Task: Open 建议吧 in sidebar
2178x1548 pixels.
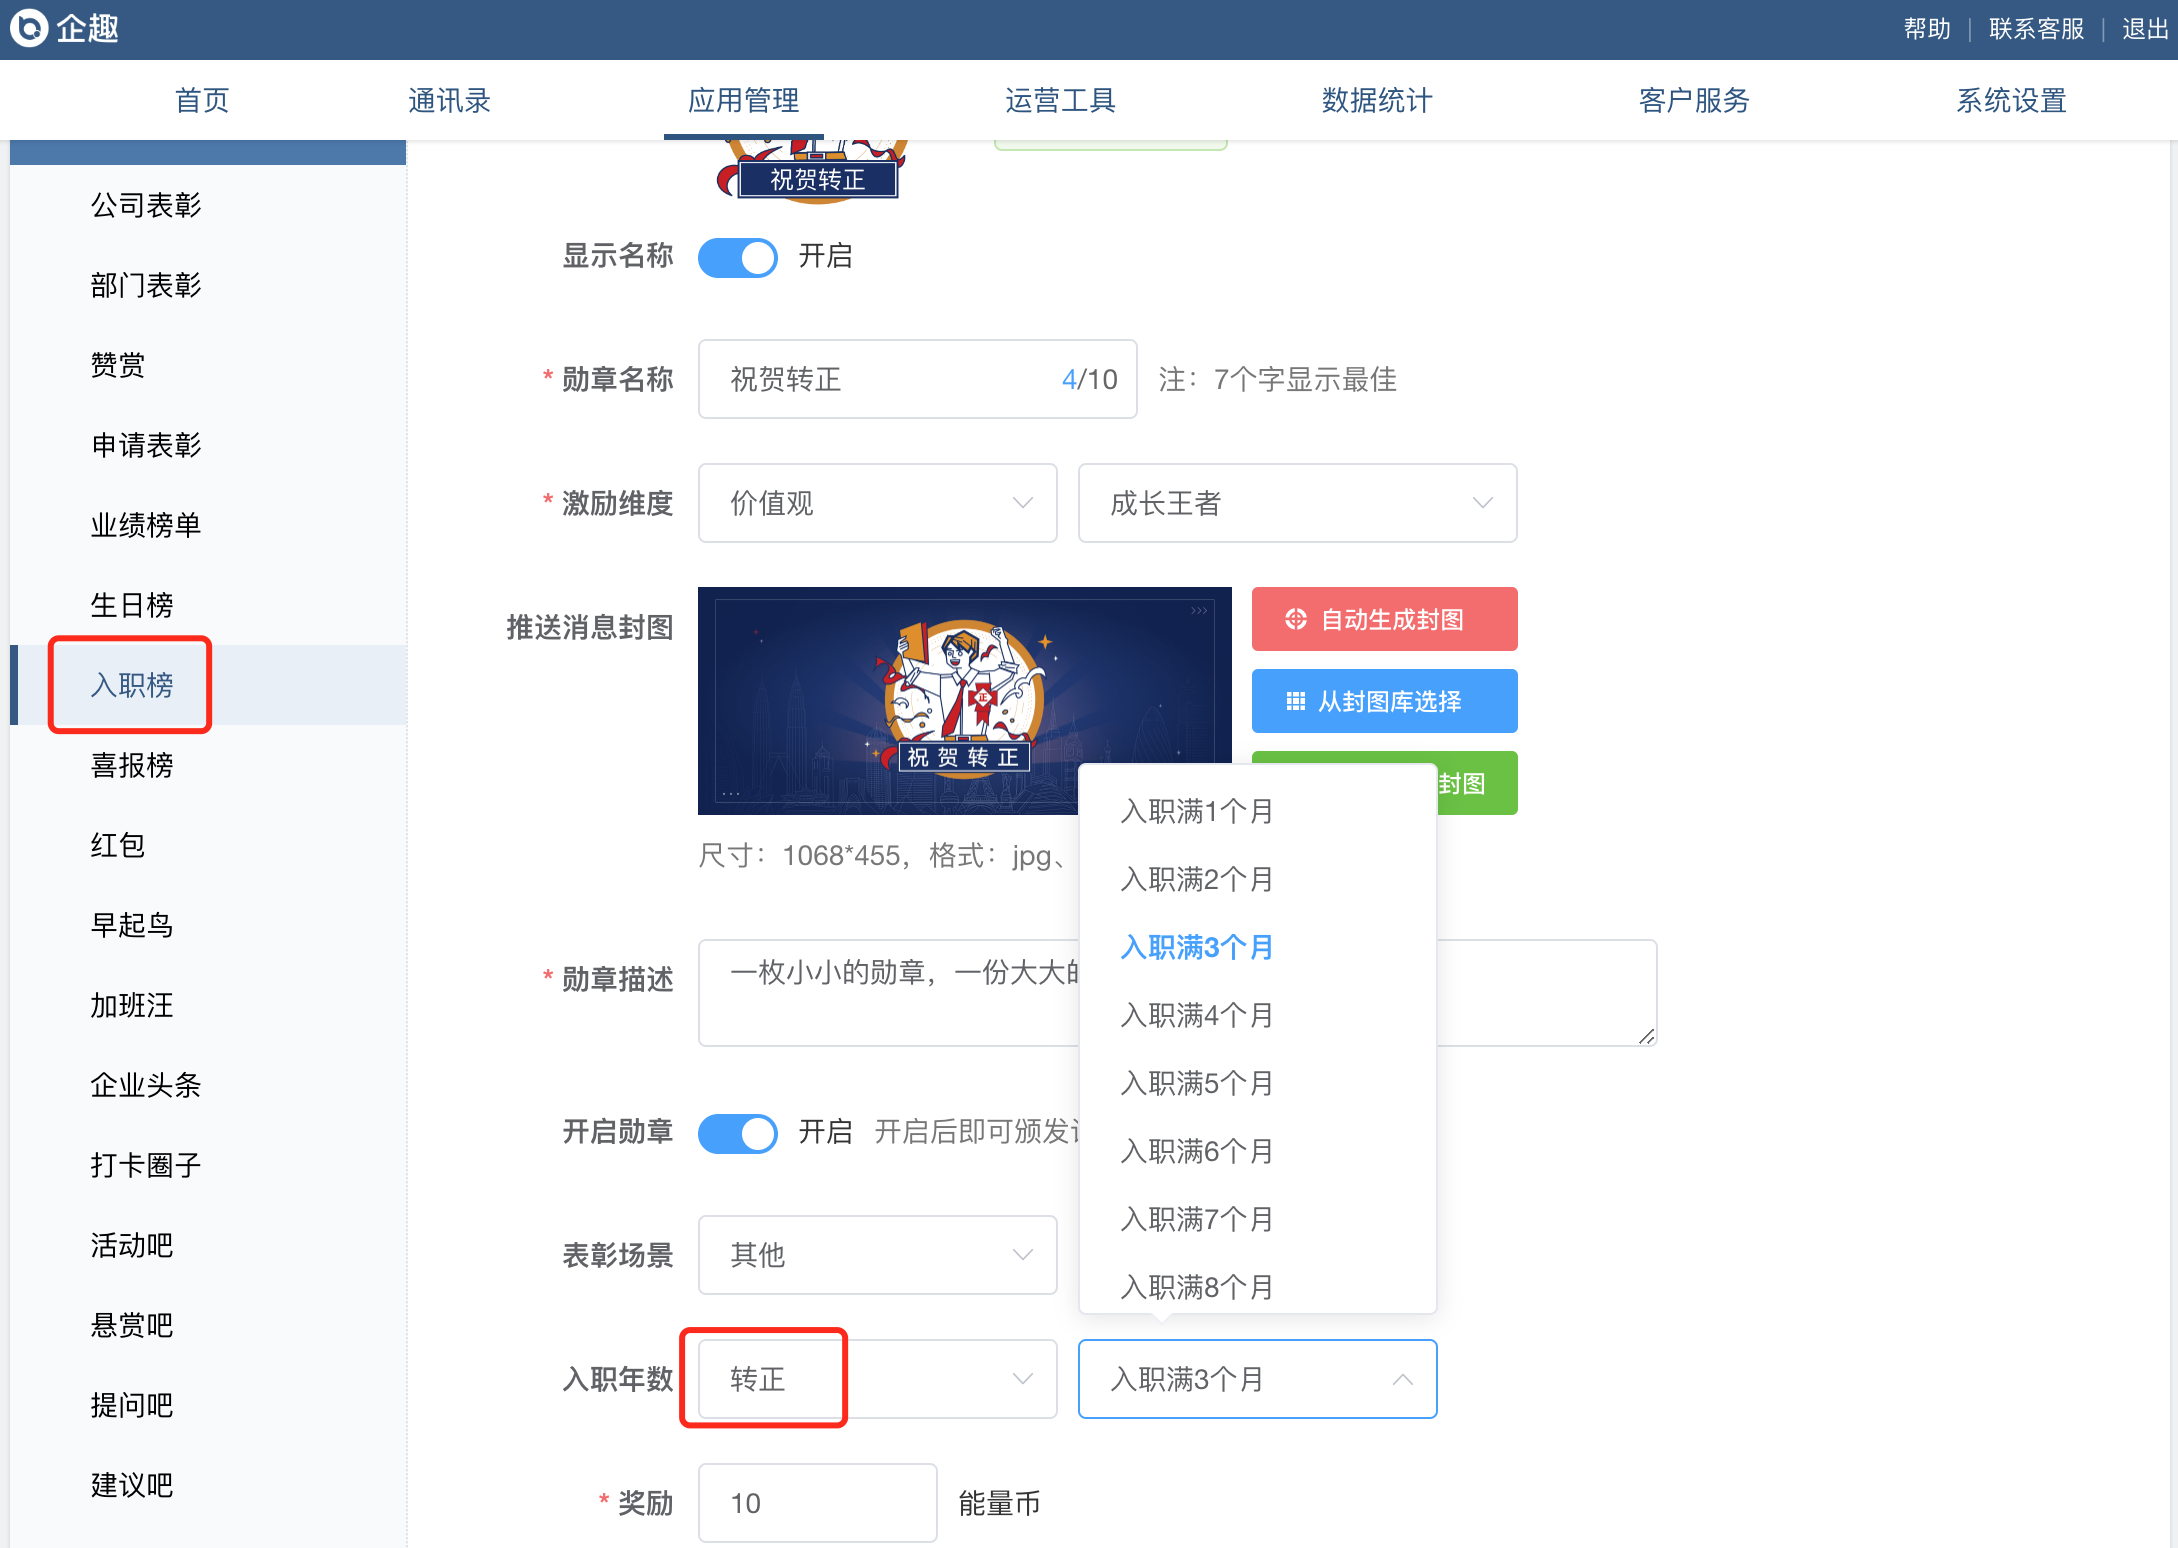Action: (x=208, y=1485)
